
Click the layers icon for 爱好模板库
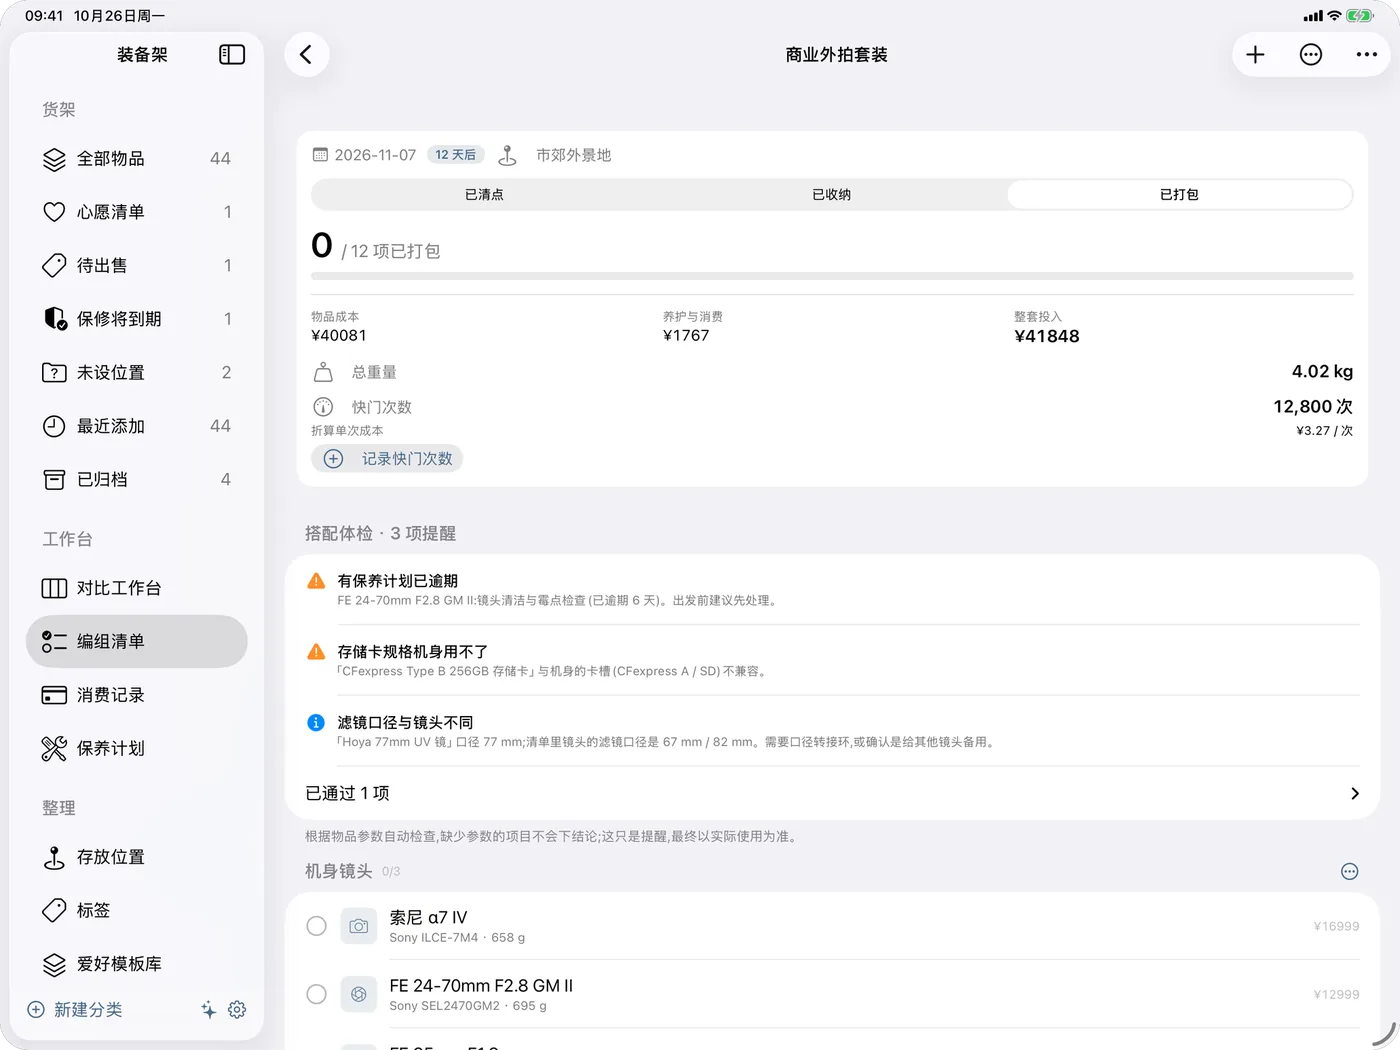[54, 964]
